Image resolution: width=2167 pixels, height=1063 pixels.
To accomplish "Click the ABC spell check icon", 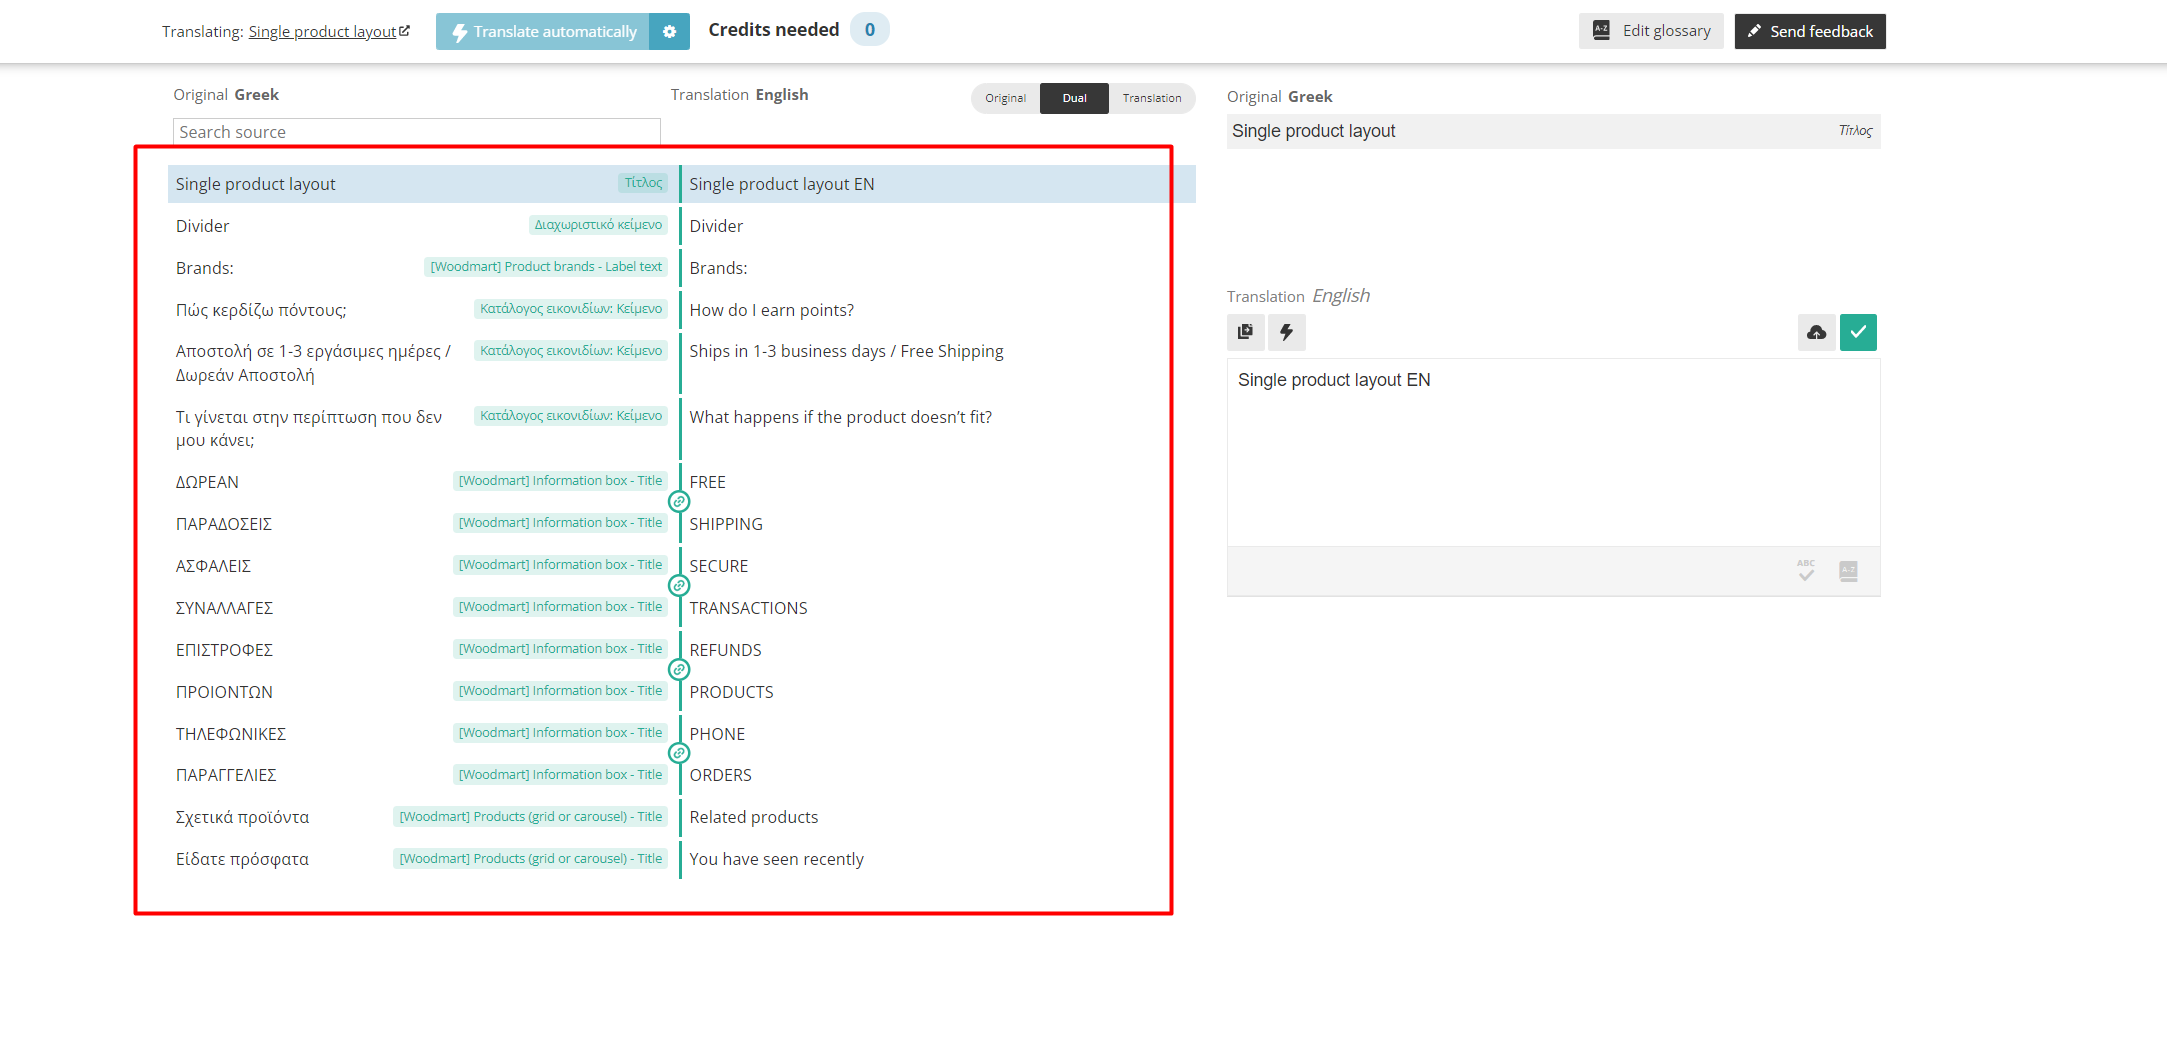I will point(1806,571).
